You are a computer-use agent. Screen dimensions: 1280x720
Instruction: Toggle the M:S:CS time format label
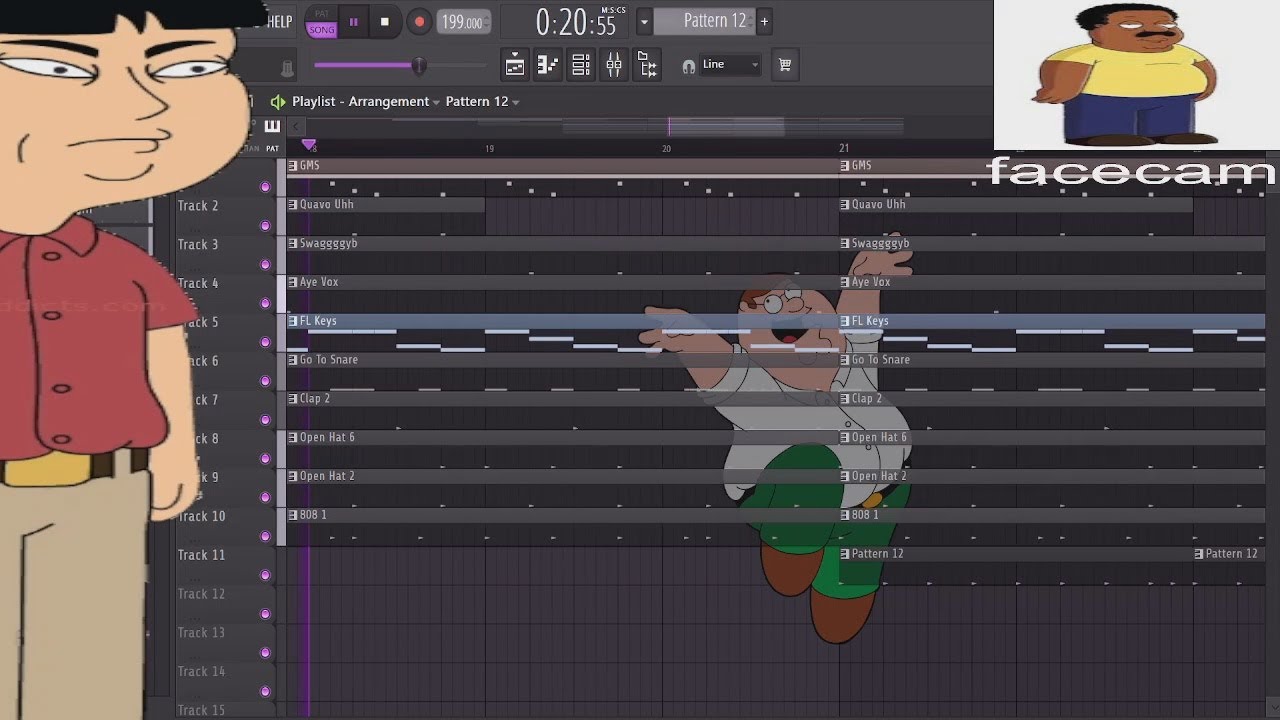coord(613,10)
